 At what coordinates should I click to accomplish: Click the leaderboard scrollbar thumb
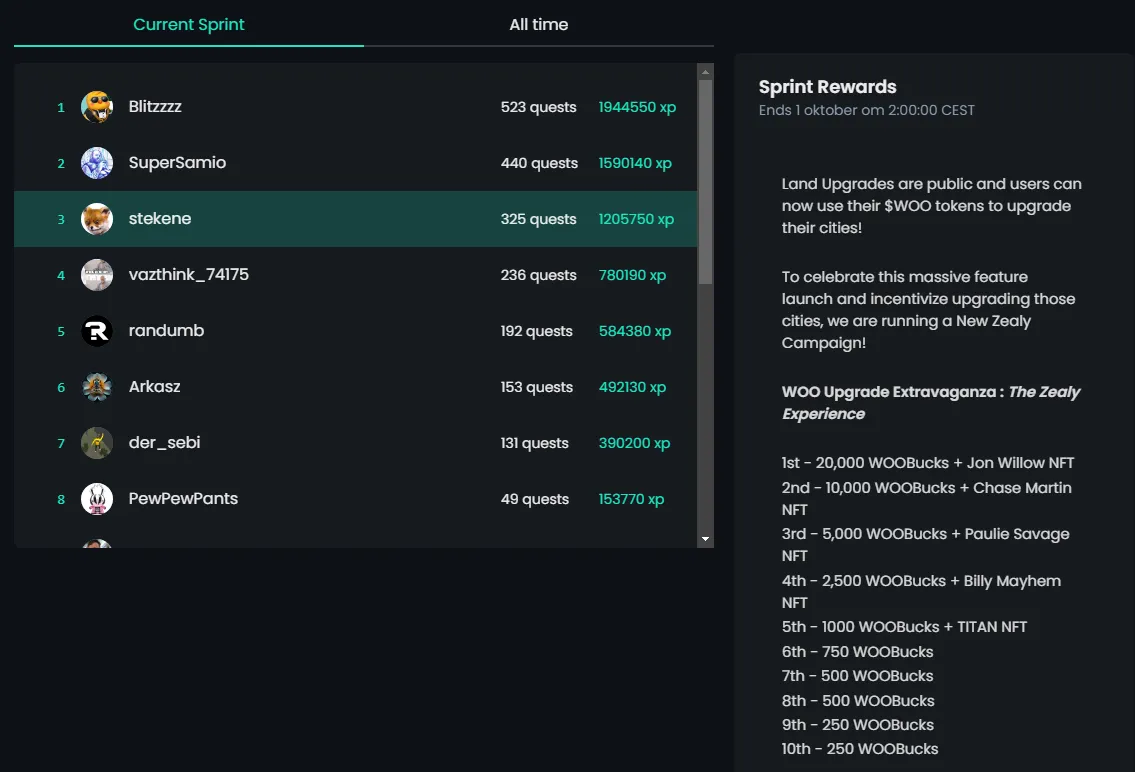[x=706, y=180]
